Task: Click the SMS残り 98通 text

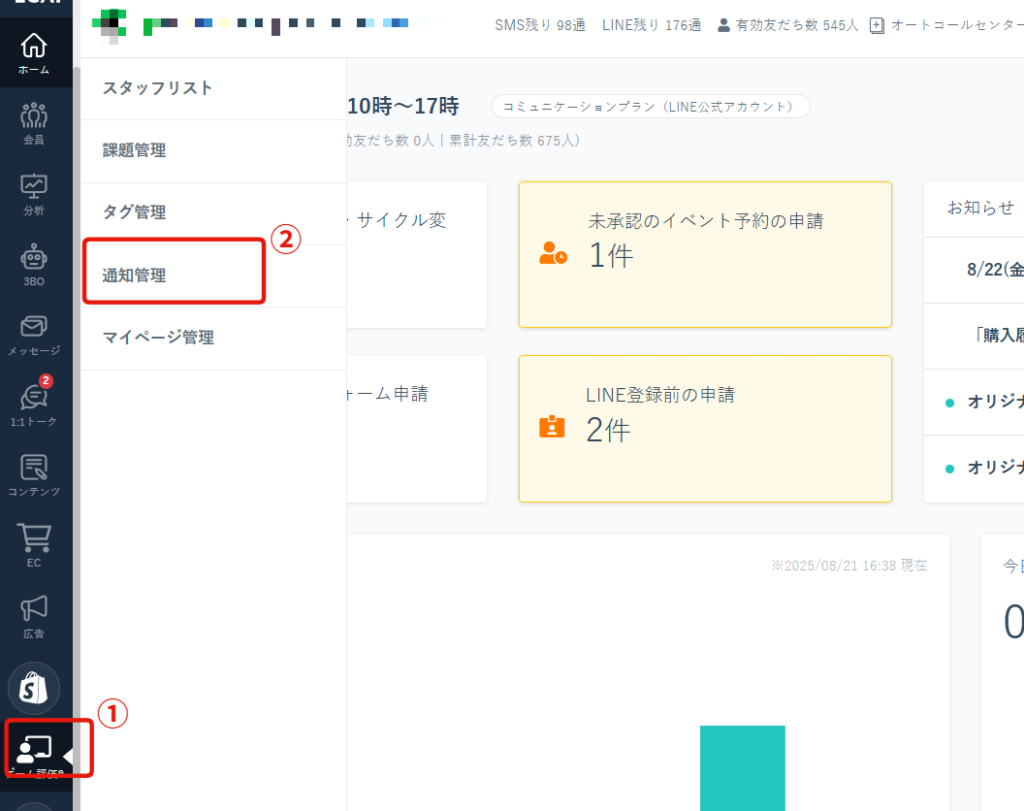Action: point(540,25)
